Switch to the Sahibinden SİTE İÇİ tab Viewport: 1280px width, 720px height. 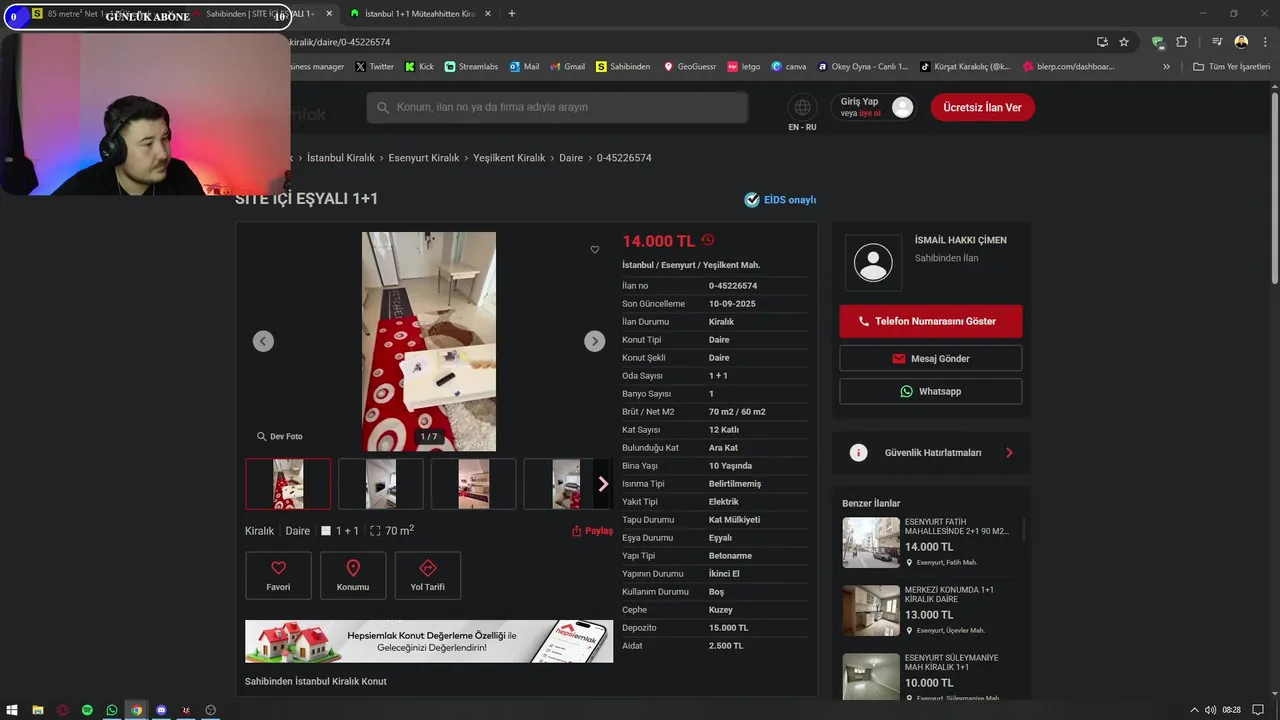tap(258, 14)
